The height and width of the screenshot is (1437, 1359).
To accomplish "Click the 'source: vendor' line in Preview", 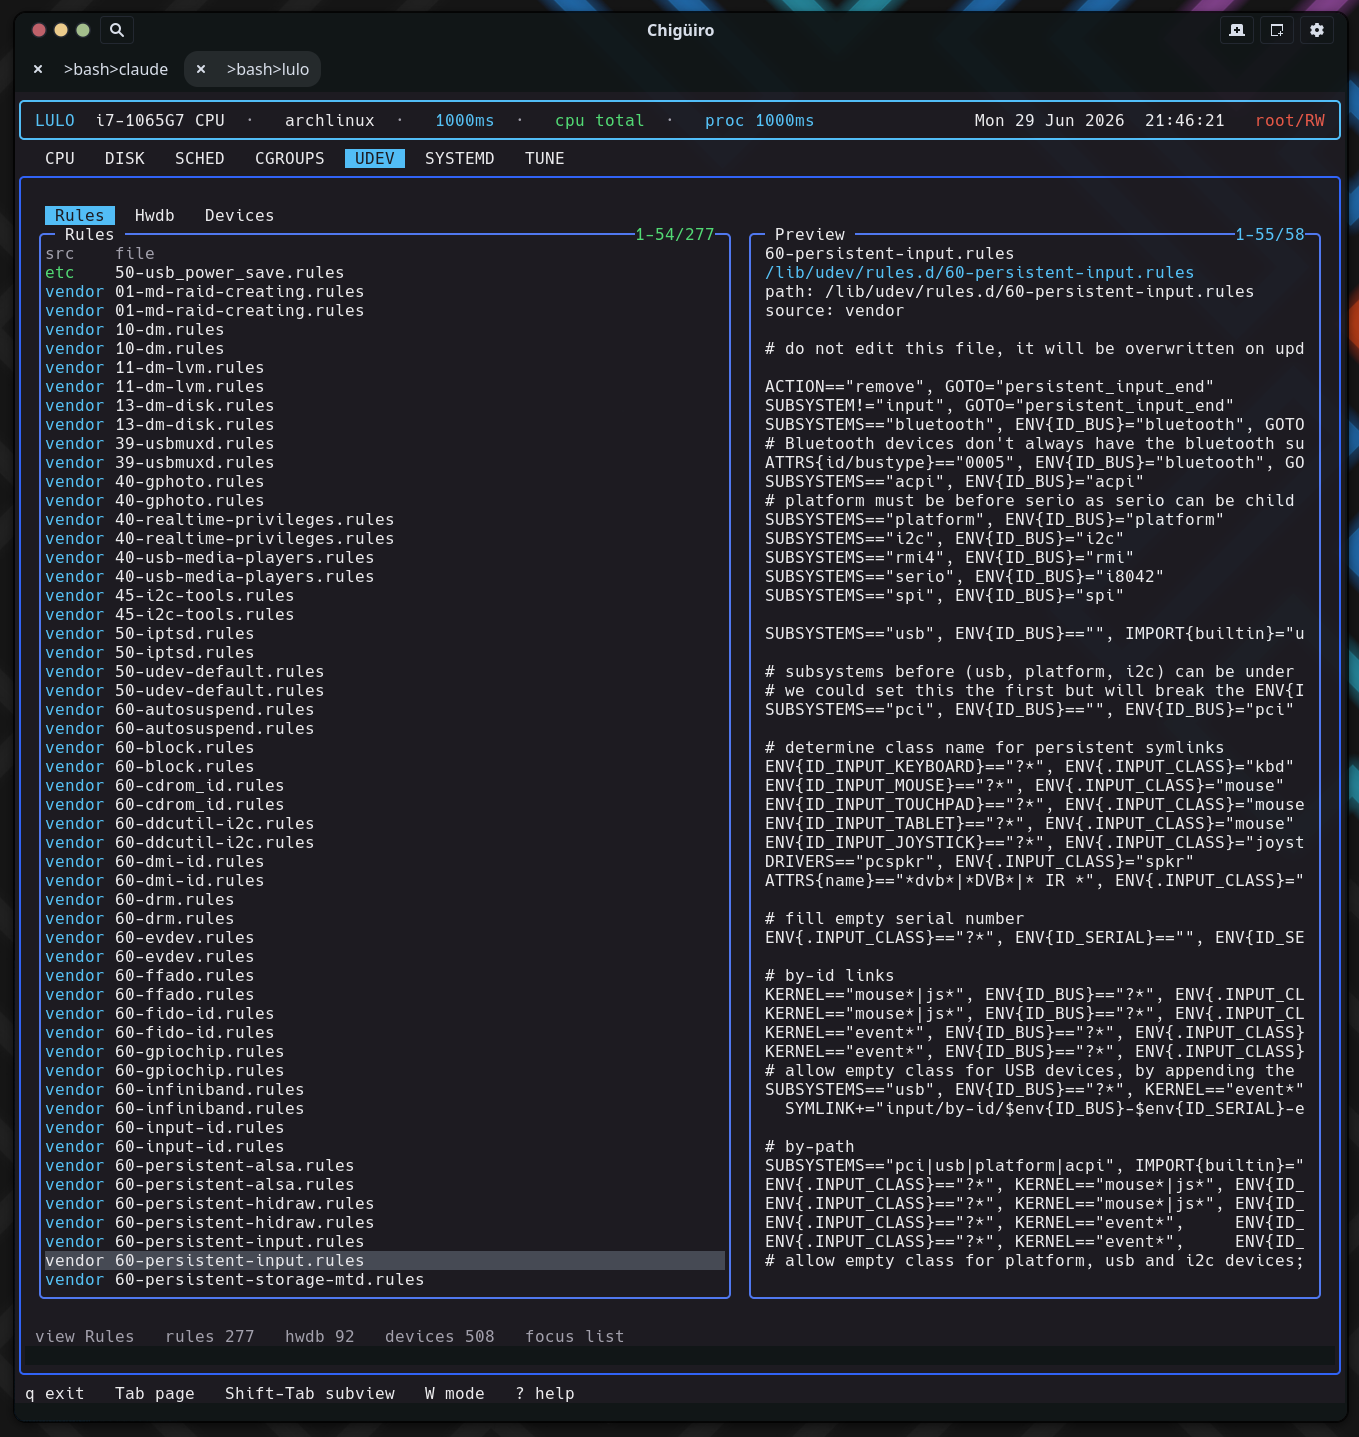I will click(x=835, y=310).
